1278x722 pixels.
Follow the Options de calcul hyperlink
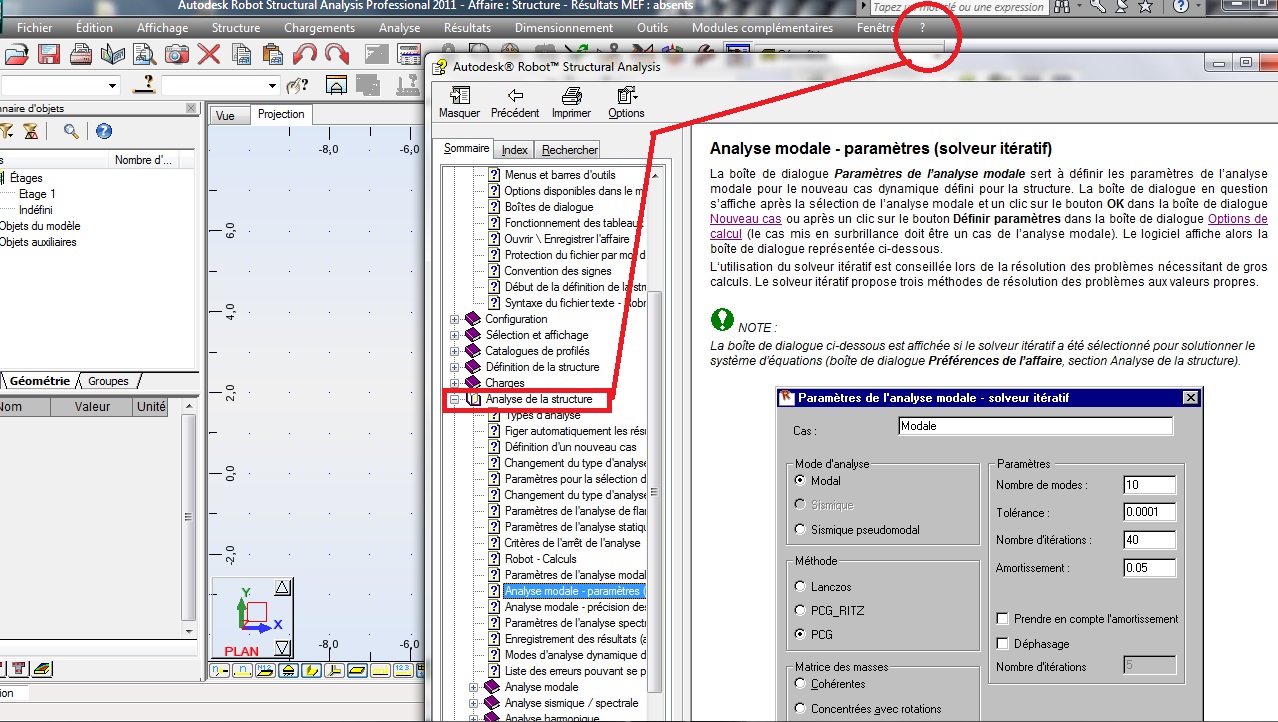[x=1237, y=218]
